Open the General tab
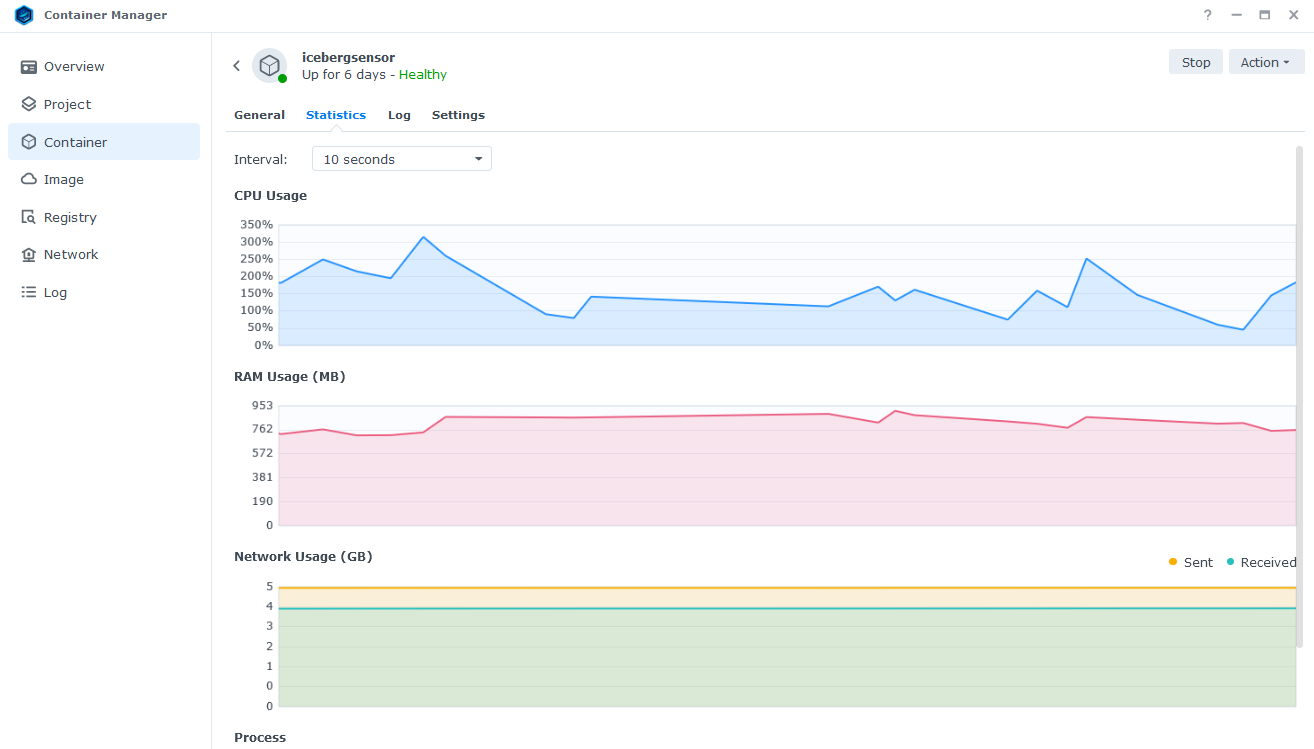 tap(259, 114)
